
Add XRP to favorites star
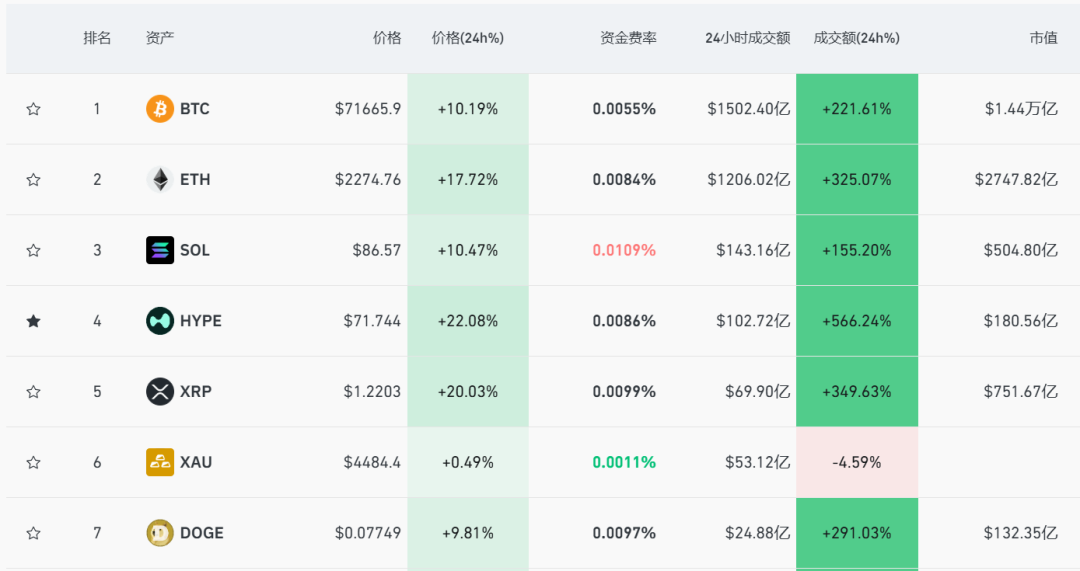click(33, 392)
